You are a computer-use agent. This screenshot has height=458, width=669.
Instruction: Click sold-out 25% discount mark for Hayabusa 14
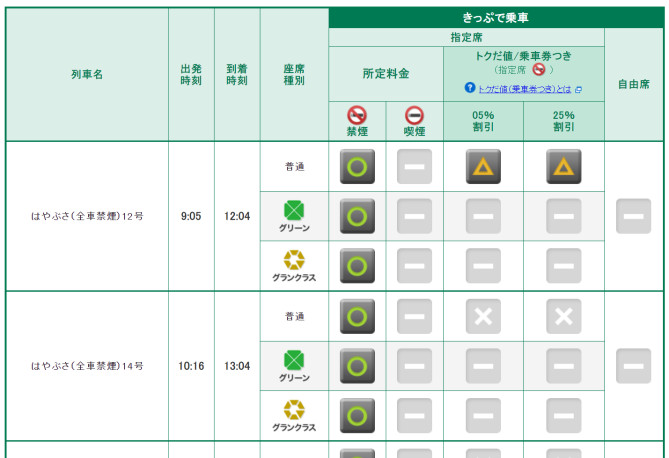(x=564, y=316)
